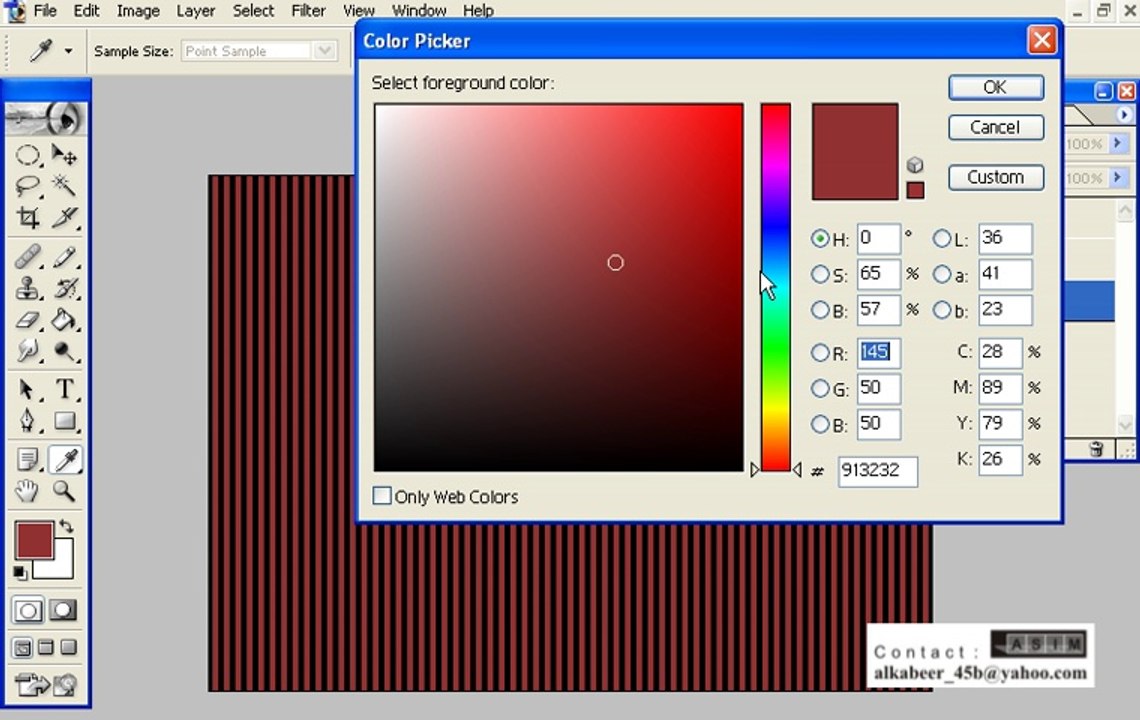Select the Lasso tool
1140x720 pixels.
(x=28, y=186)
